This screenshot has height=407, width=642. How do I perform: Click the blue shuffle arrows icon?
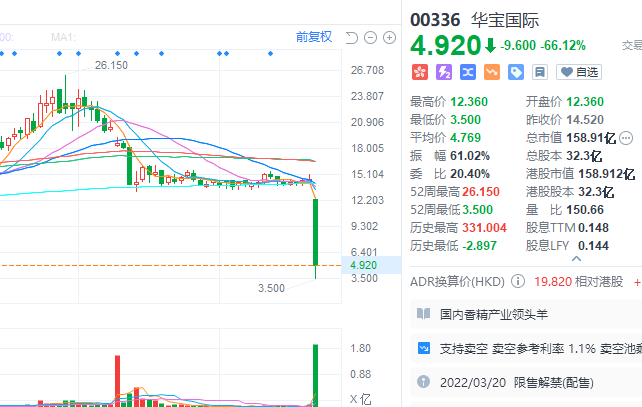pos(467,72)
